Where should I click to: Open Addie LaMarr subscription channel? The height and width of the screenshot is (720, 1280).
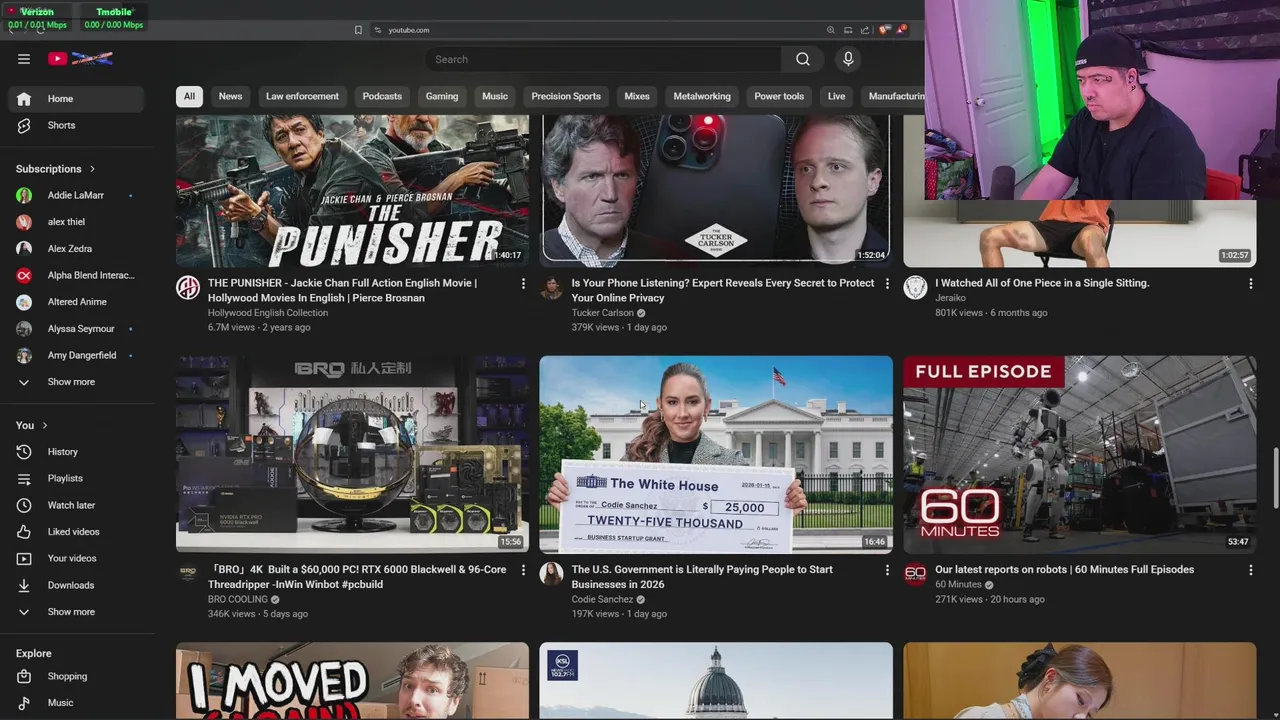coord(78,195)
